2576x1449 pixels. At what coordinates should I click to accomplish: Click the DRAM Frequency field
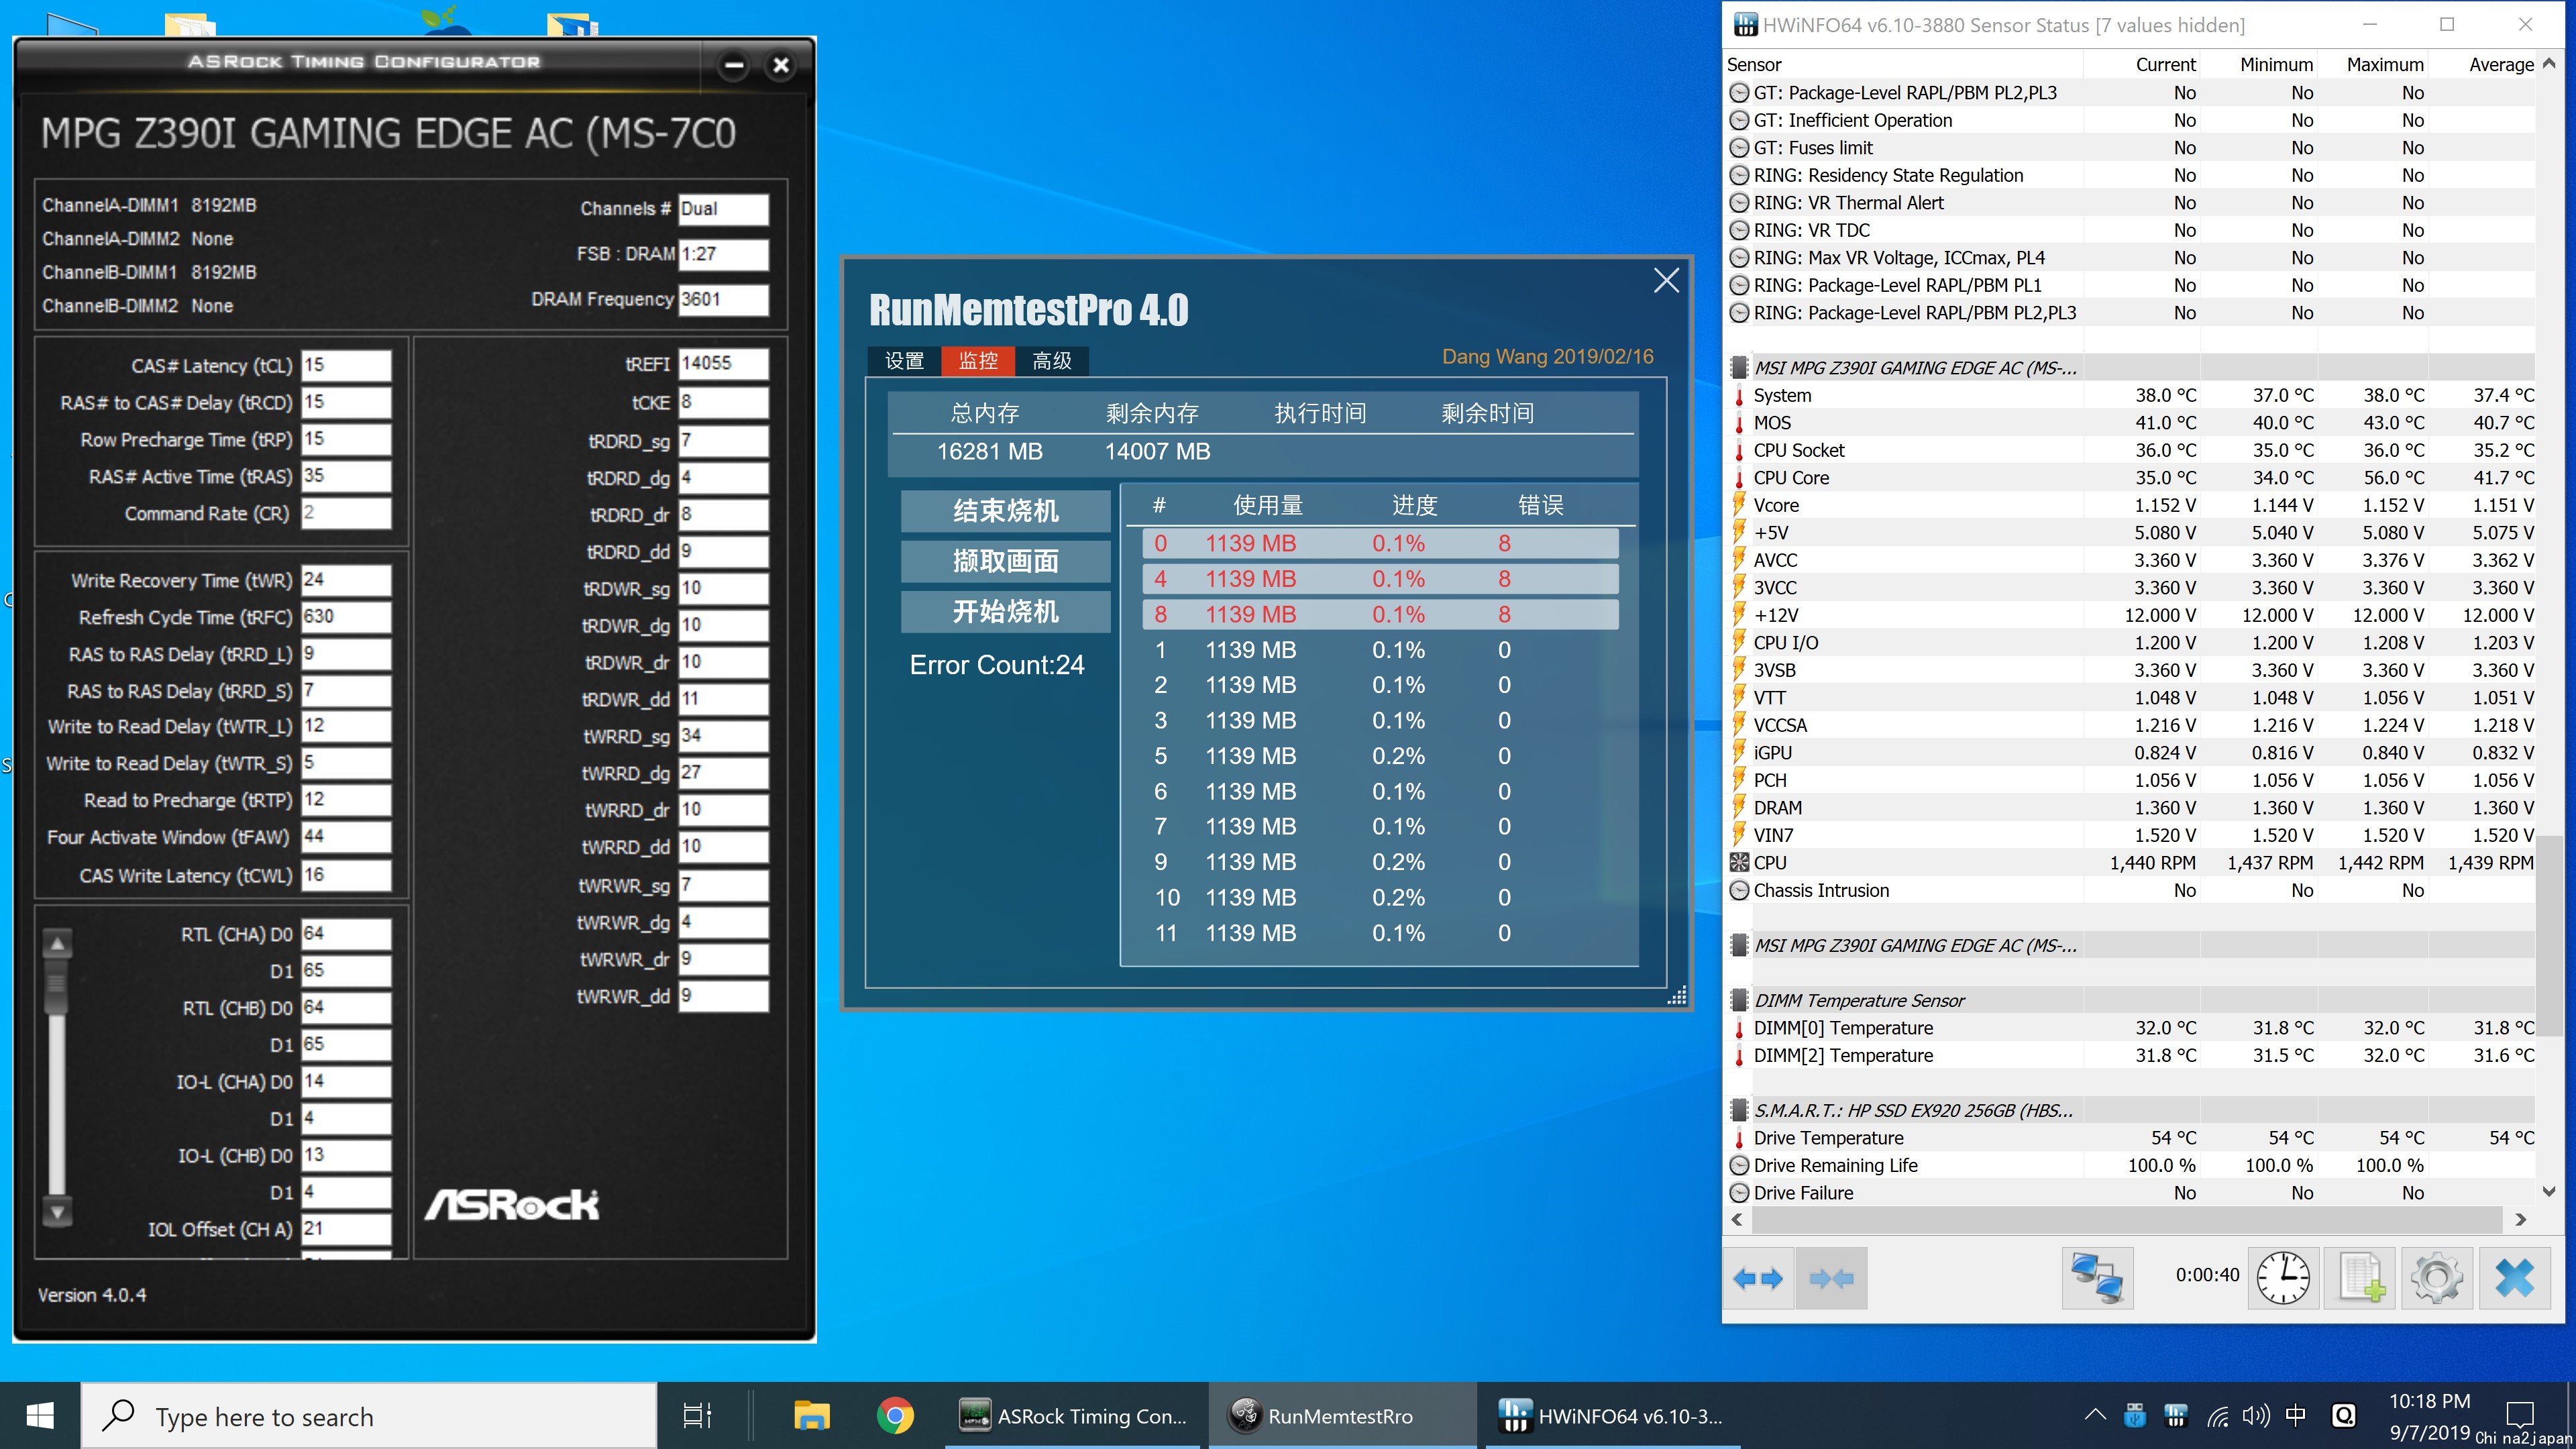(x=724, y=299)
